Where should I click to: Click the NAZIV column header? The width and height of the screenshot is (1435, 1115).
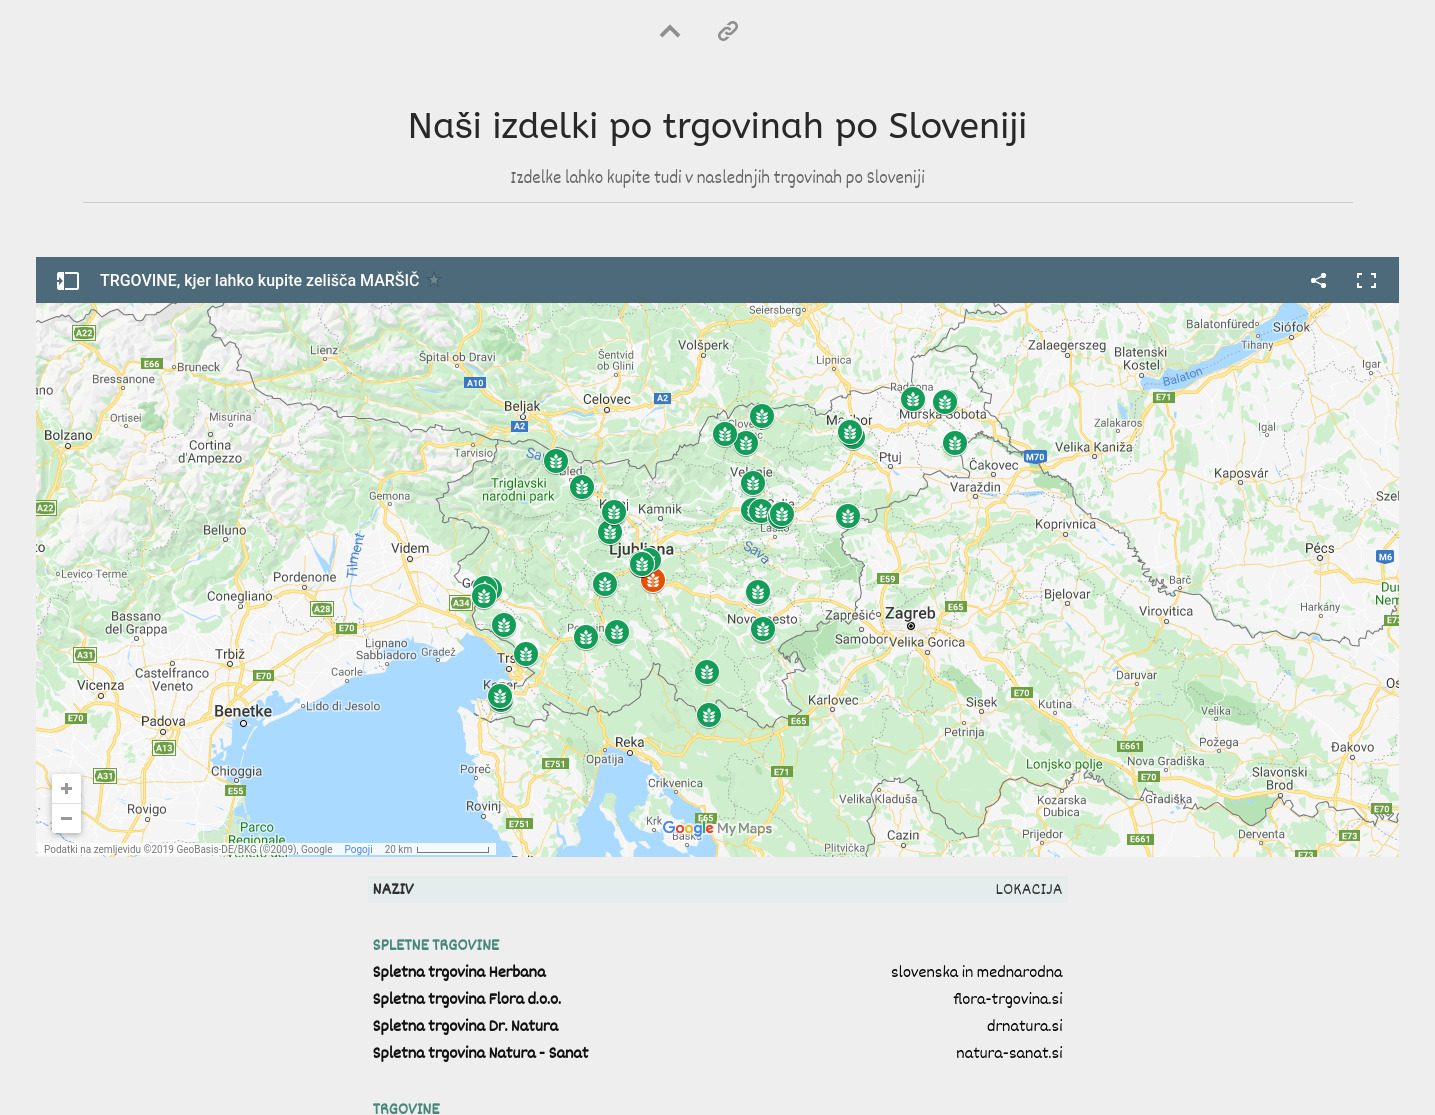[x=393, y=889]
